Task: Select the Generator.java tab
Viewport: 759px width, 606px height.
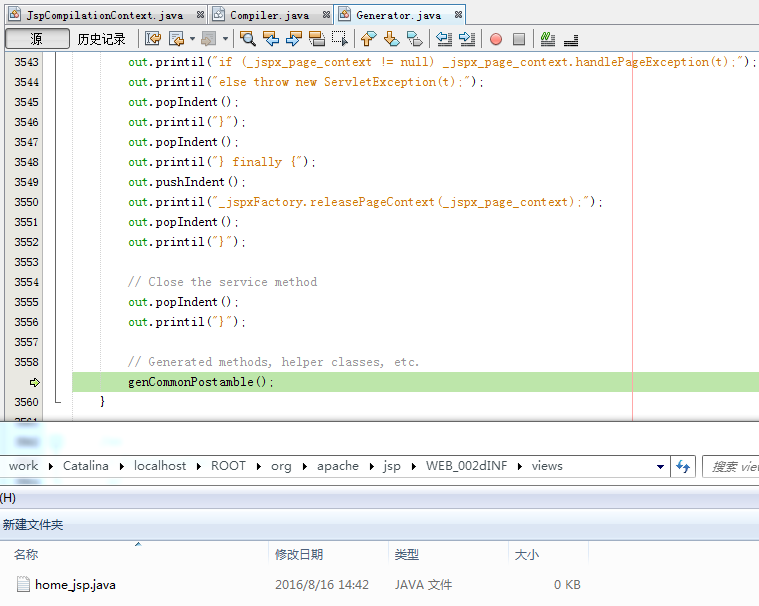Action: point(398,15)
